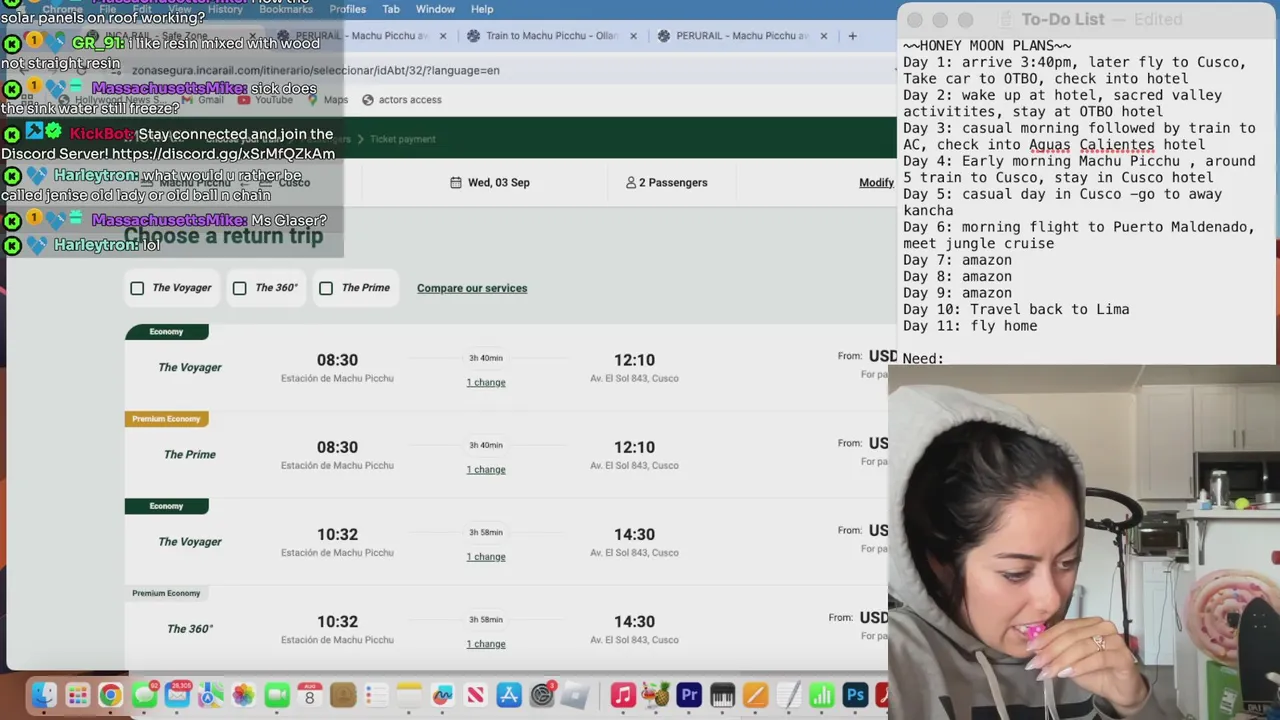Viewport: 1280px width, 720px height.
Task: Click the Compare our services link
Action: pos(472,288)
